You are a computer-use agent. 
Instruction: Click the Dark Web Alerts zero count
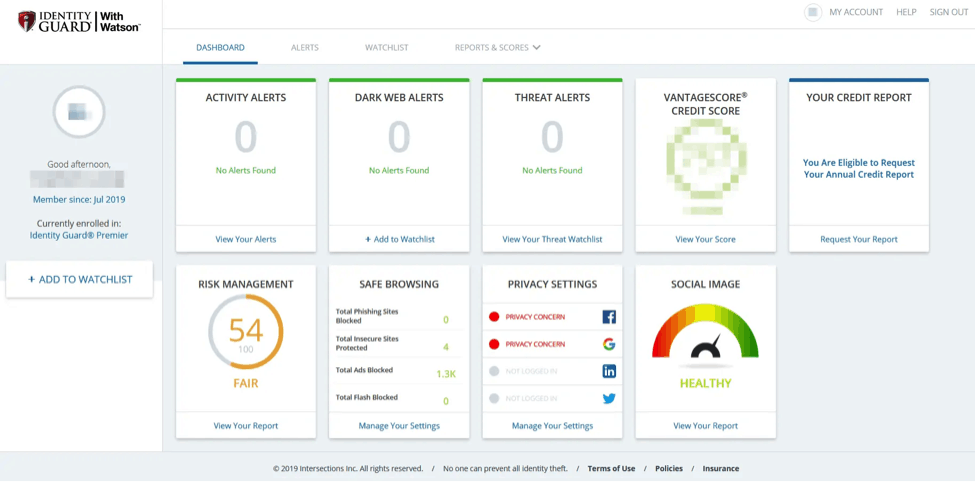coord(399,137)
